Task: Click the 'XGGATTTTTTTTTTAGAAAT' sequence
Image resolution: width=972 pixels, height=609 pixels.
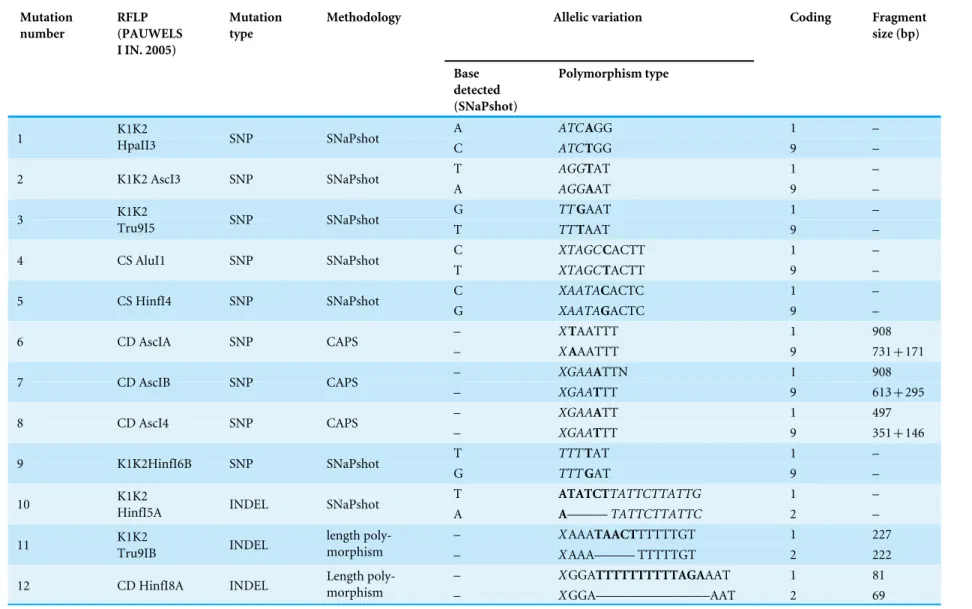Action: 644,575
